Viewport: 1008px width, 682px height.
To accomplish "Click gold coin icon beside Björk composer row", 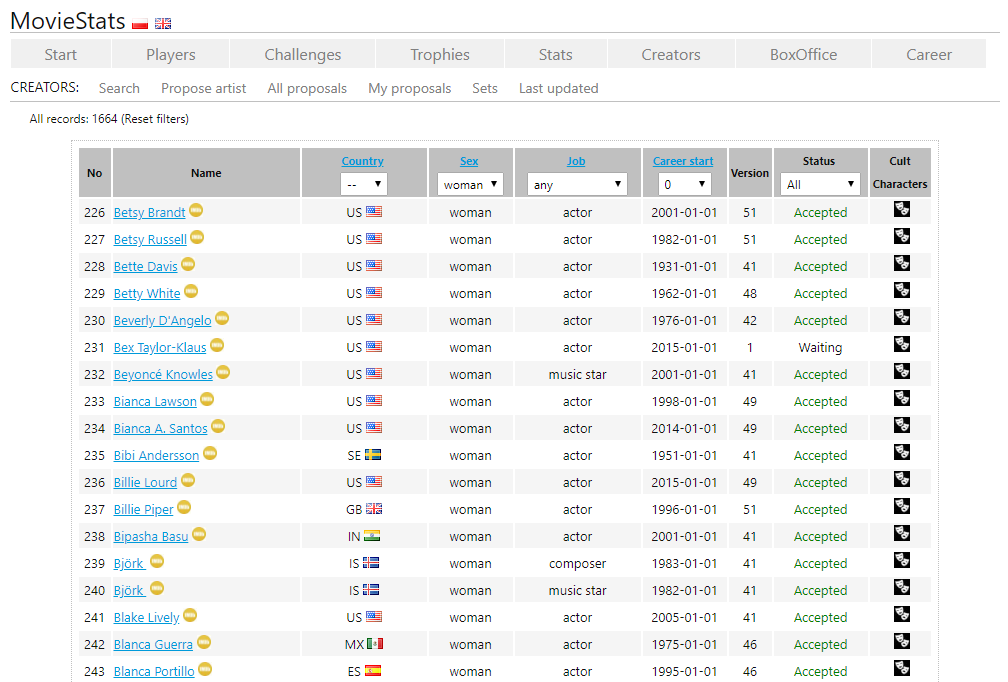I will point(157,561).
